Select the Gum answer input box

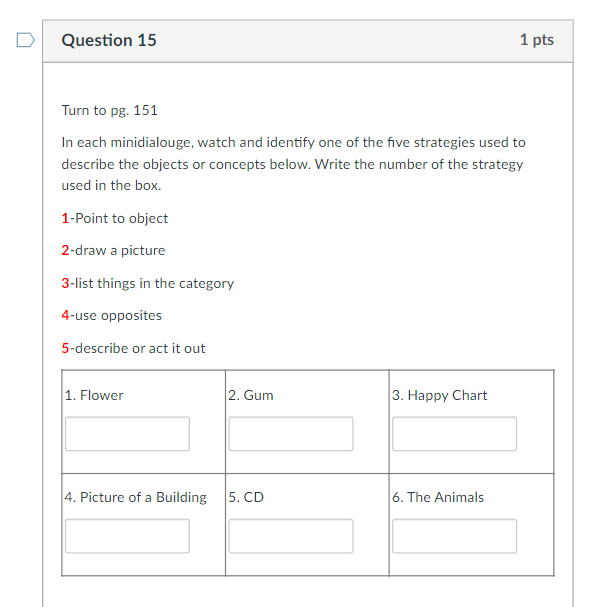coord(291,434)
